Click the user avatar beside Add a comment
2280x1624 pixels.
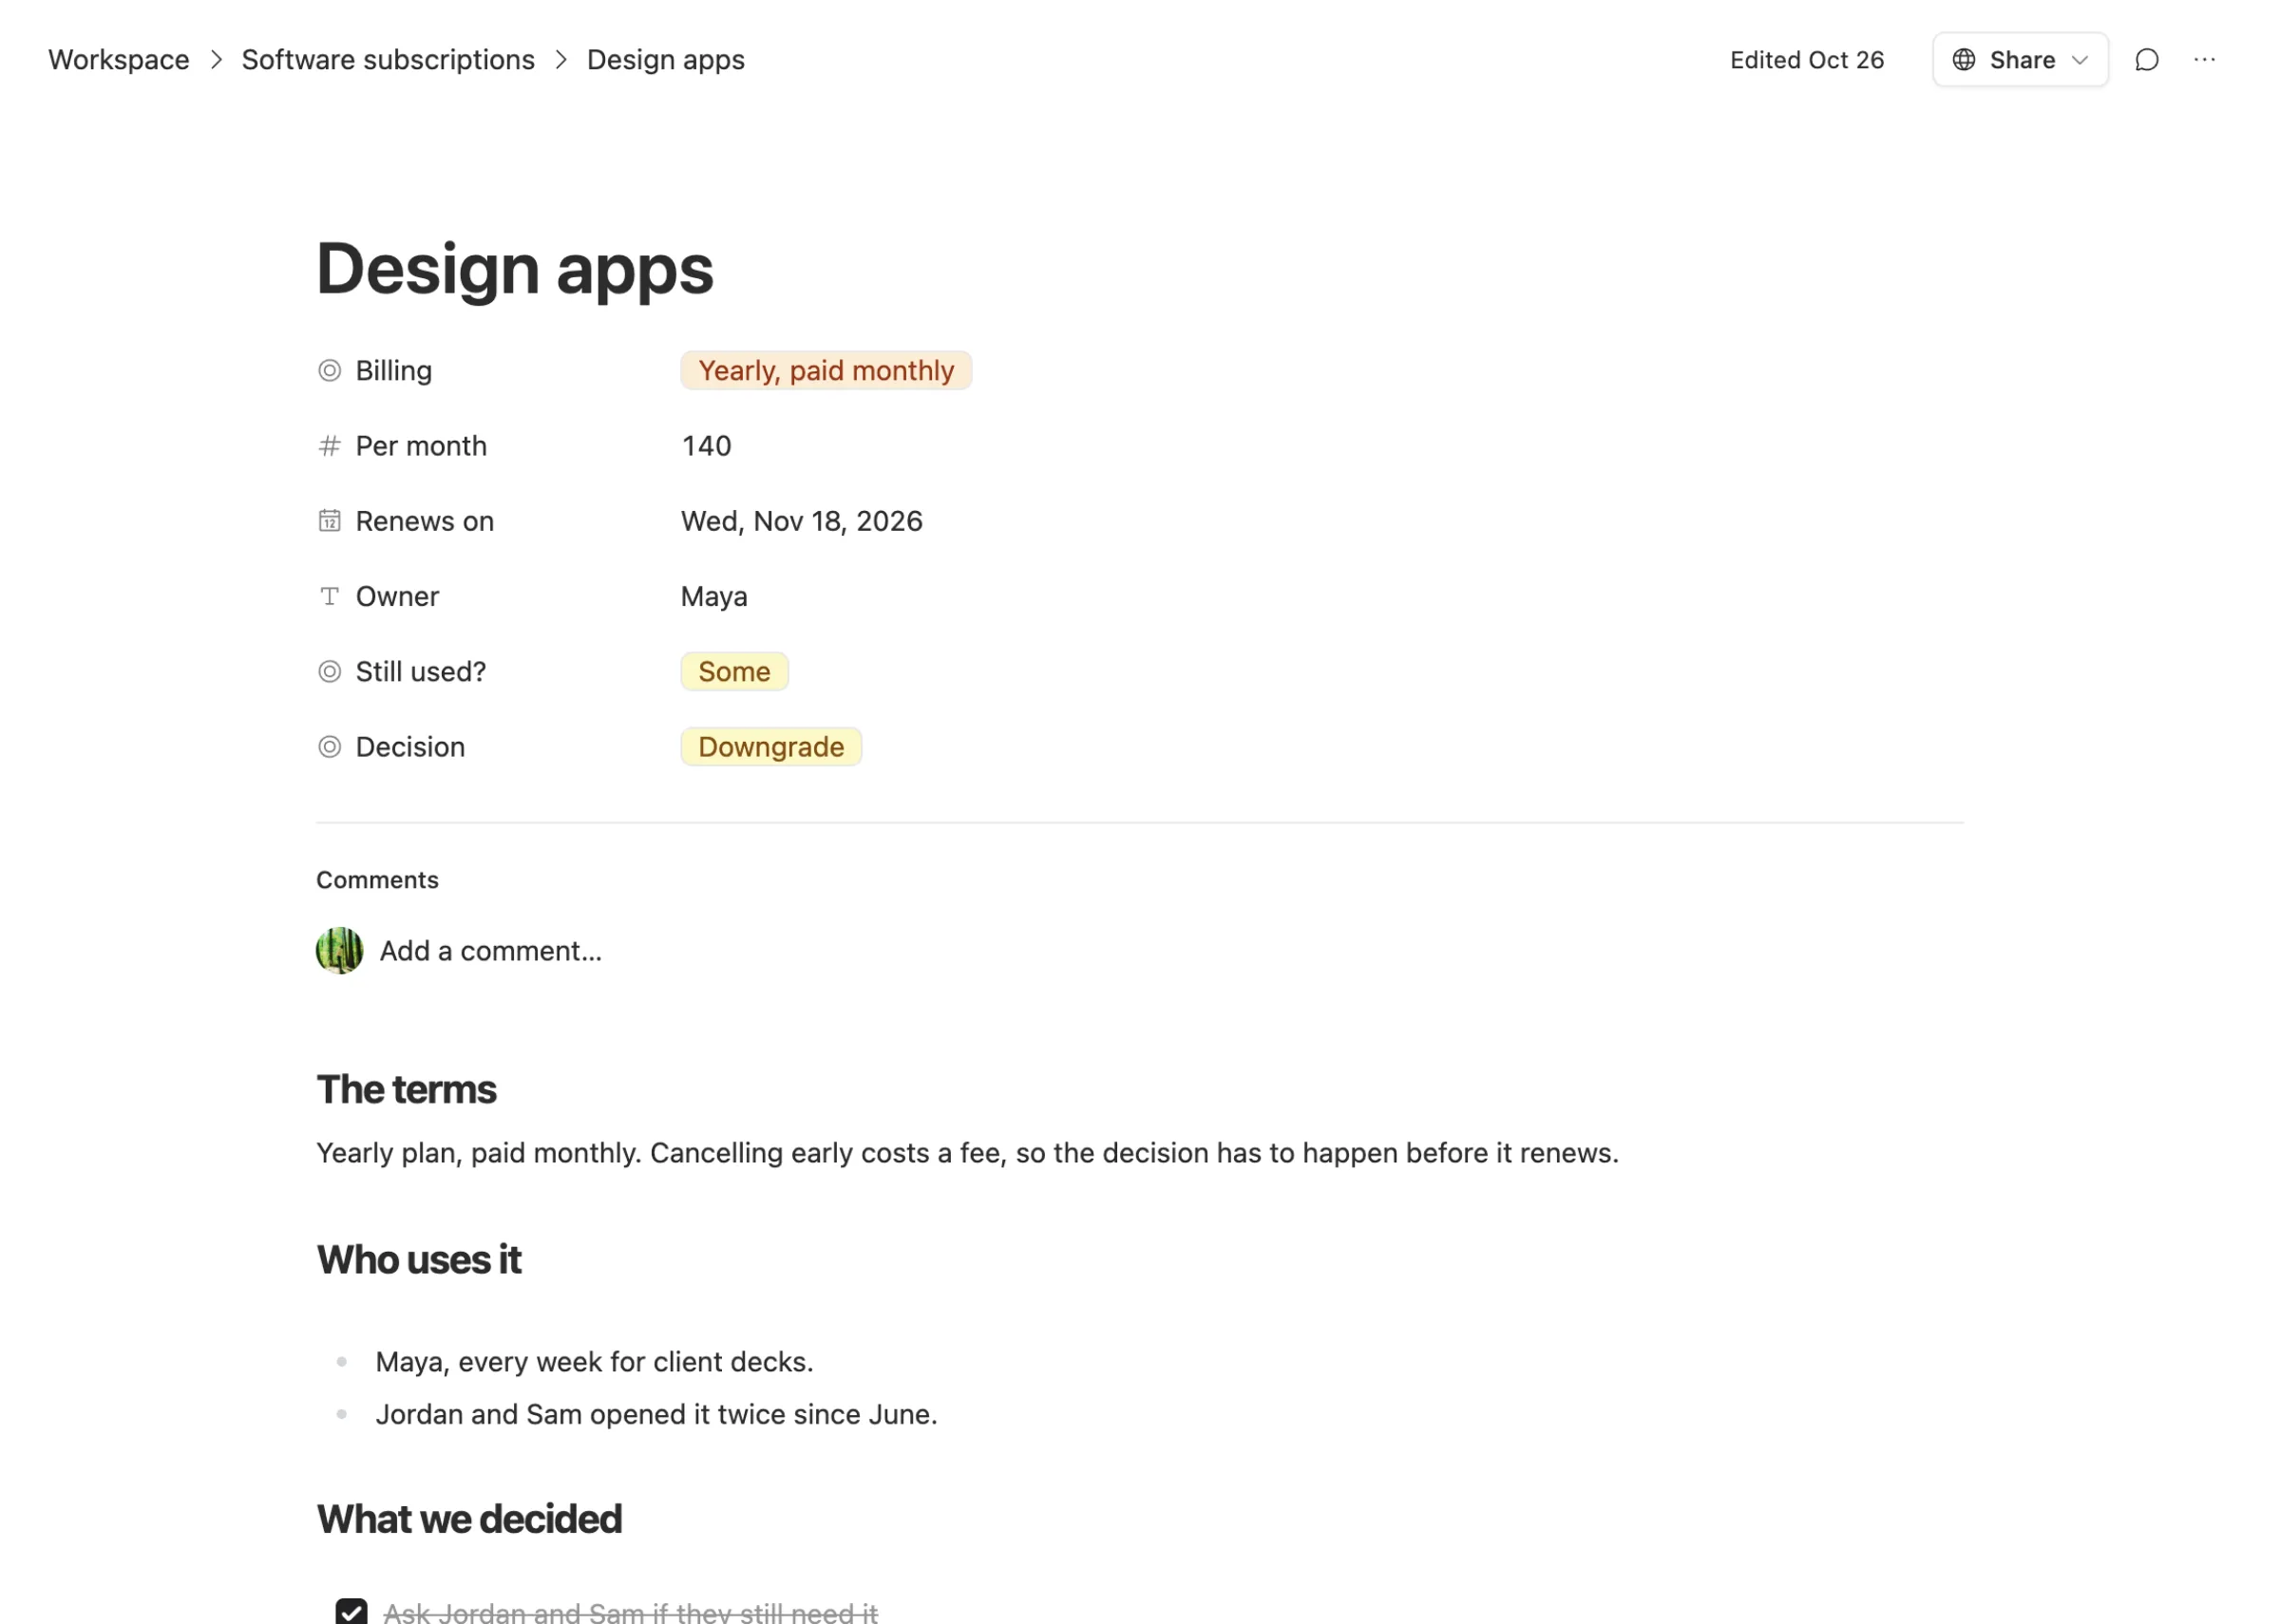point(339,951)
